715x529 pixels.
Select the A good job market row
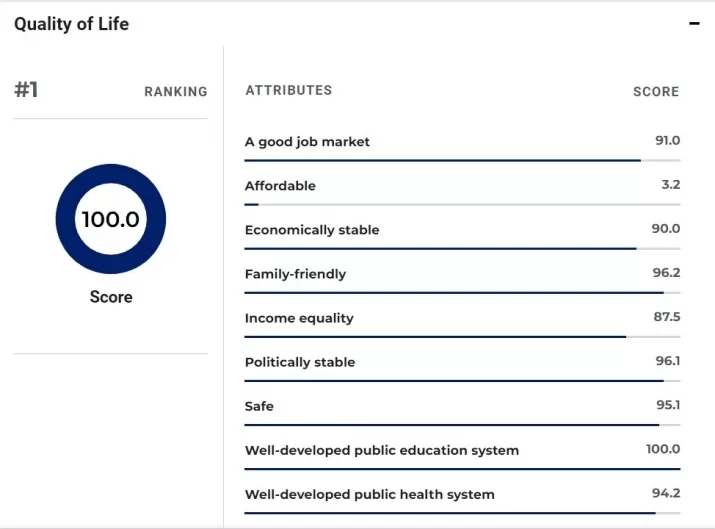click(x=307, y=142)
